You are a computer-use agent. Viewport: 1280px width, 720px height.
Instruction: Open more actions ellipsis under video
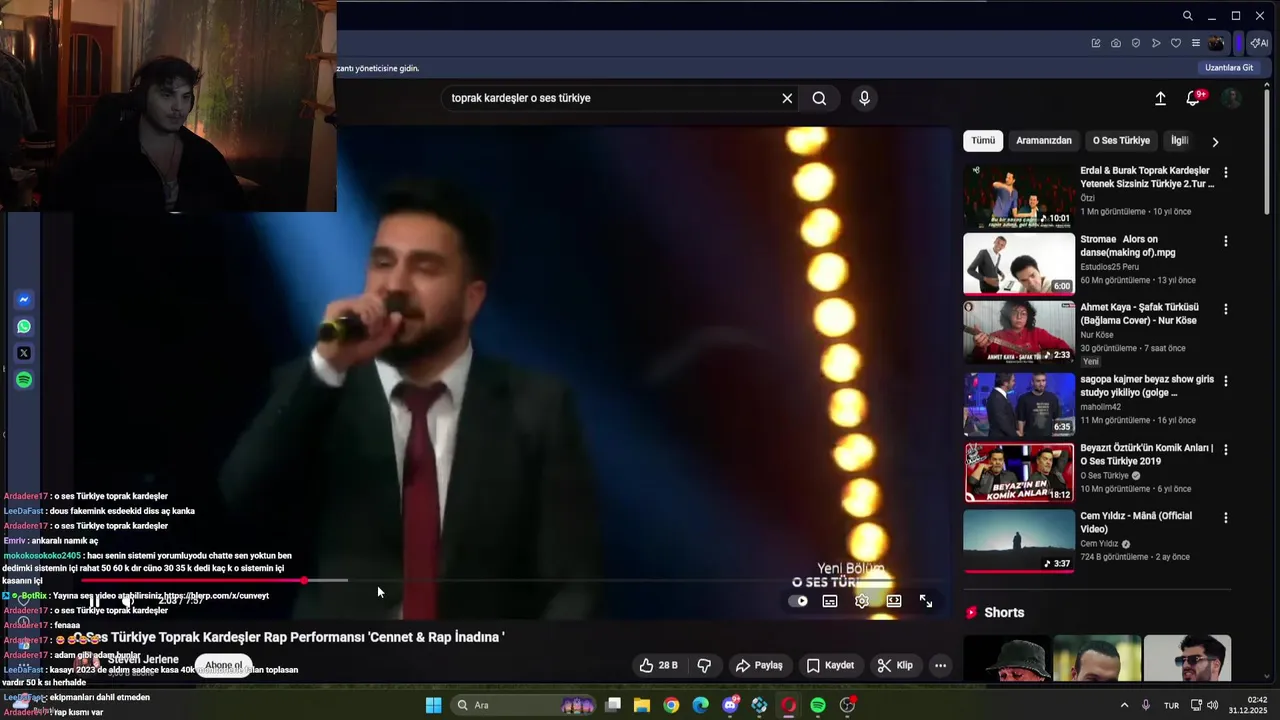point(940,665)
